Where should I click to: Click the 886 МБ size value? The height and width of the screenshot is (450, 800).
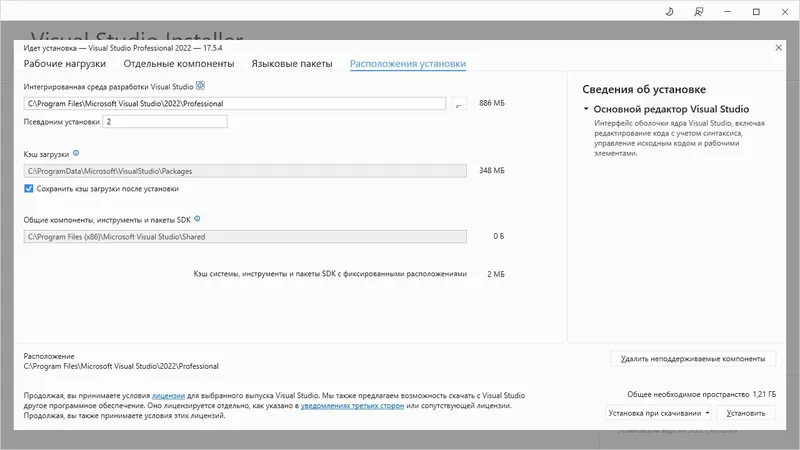(492, 103)
